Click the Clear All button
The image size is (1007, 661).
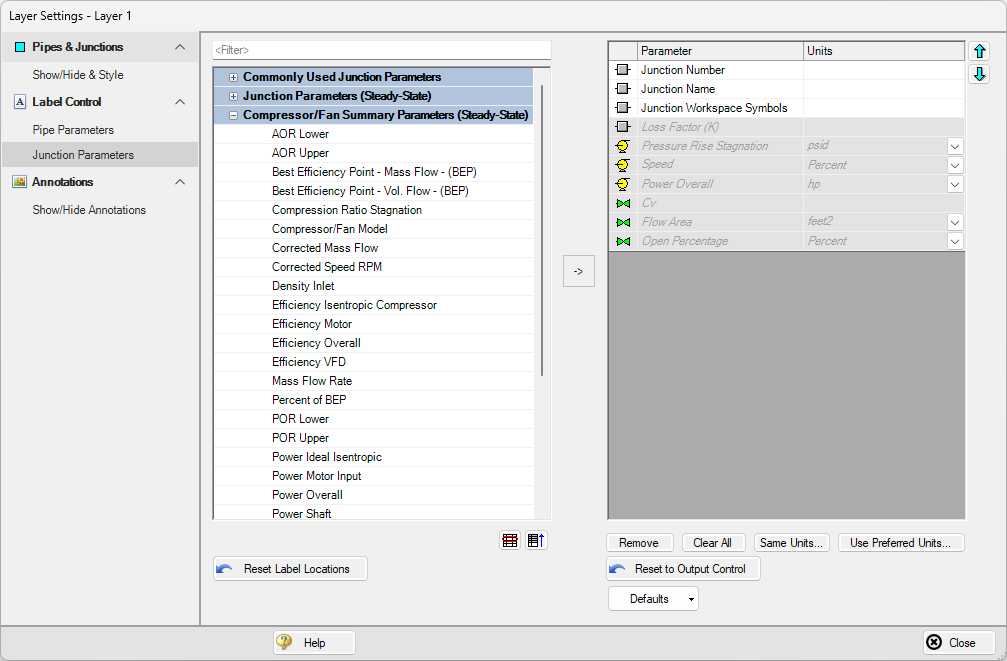pyautogui.click(x=713, y=543)
